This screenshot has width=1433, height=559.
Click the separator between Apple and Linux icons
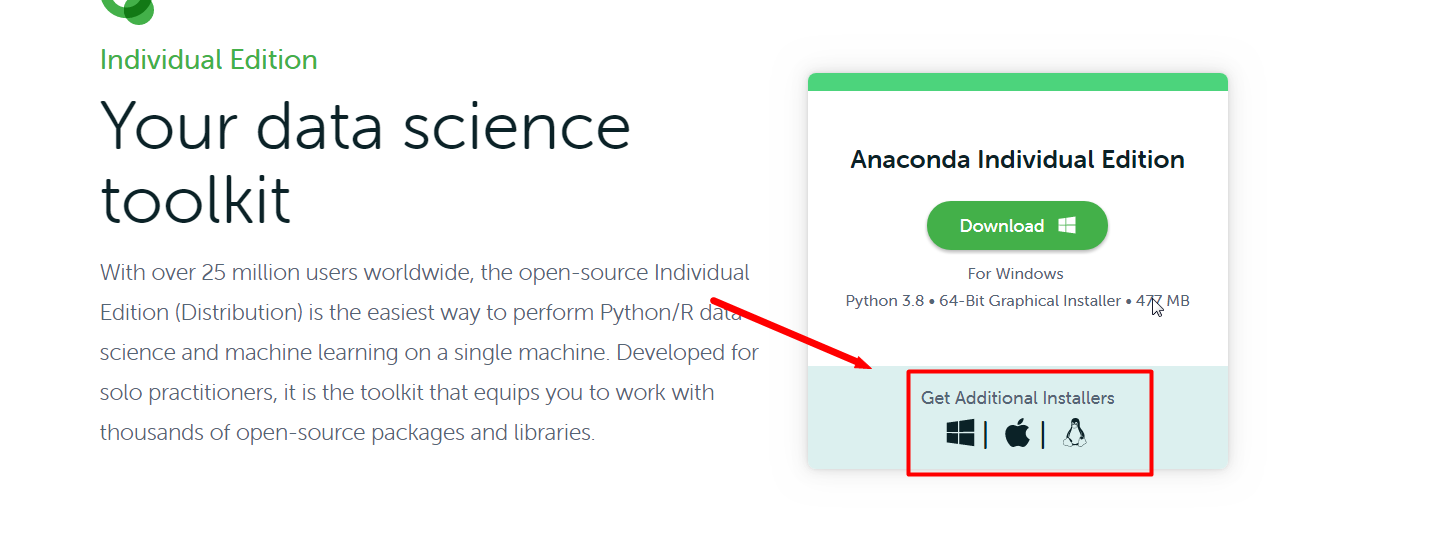pos(1043,435)
